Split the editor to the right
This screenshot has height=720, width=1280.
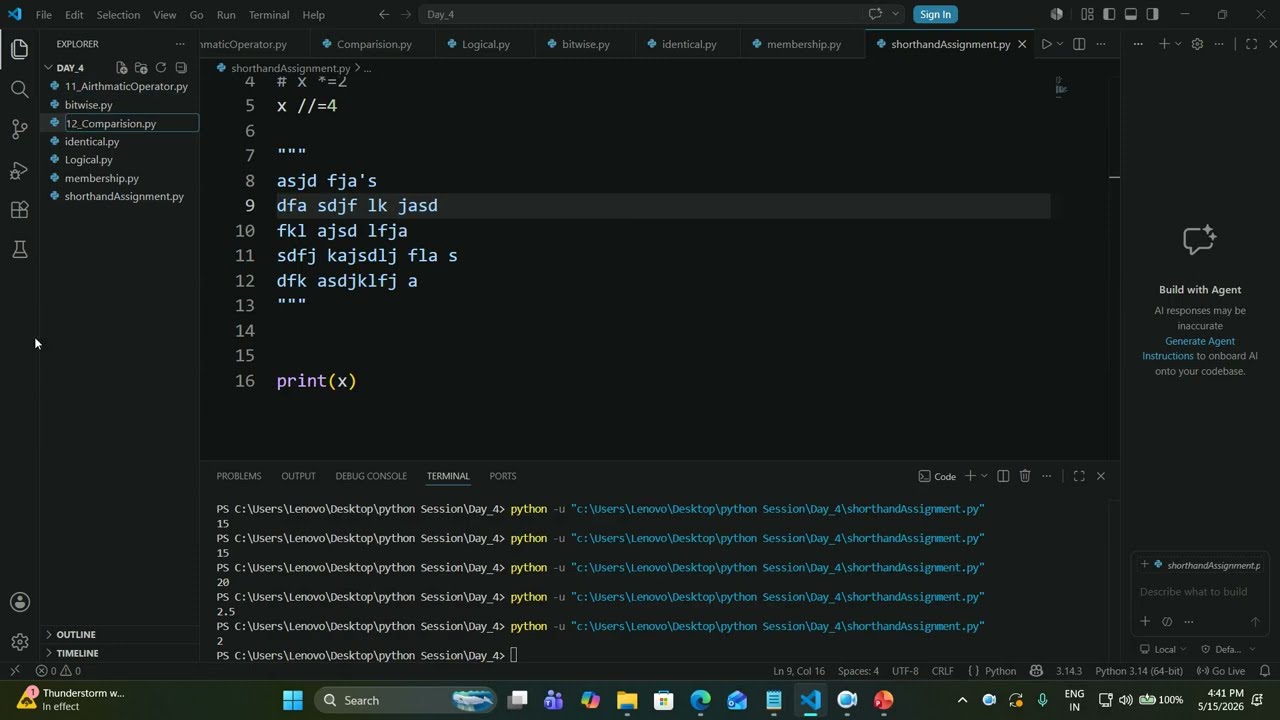pyautogui.click(x=1079, y=44)
